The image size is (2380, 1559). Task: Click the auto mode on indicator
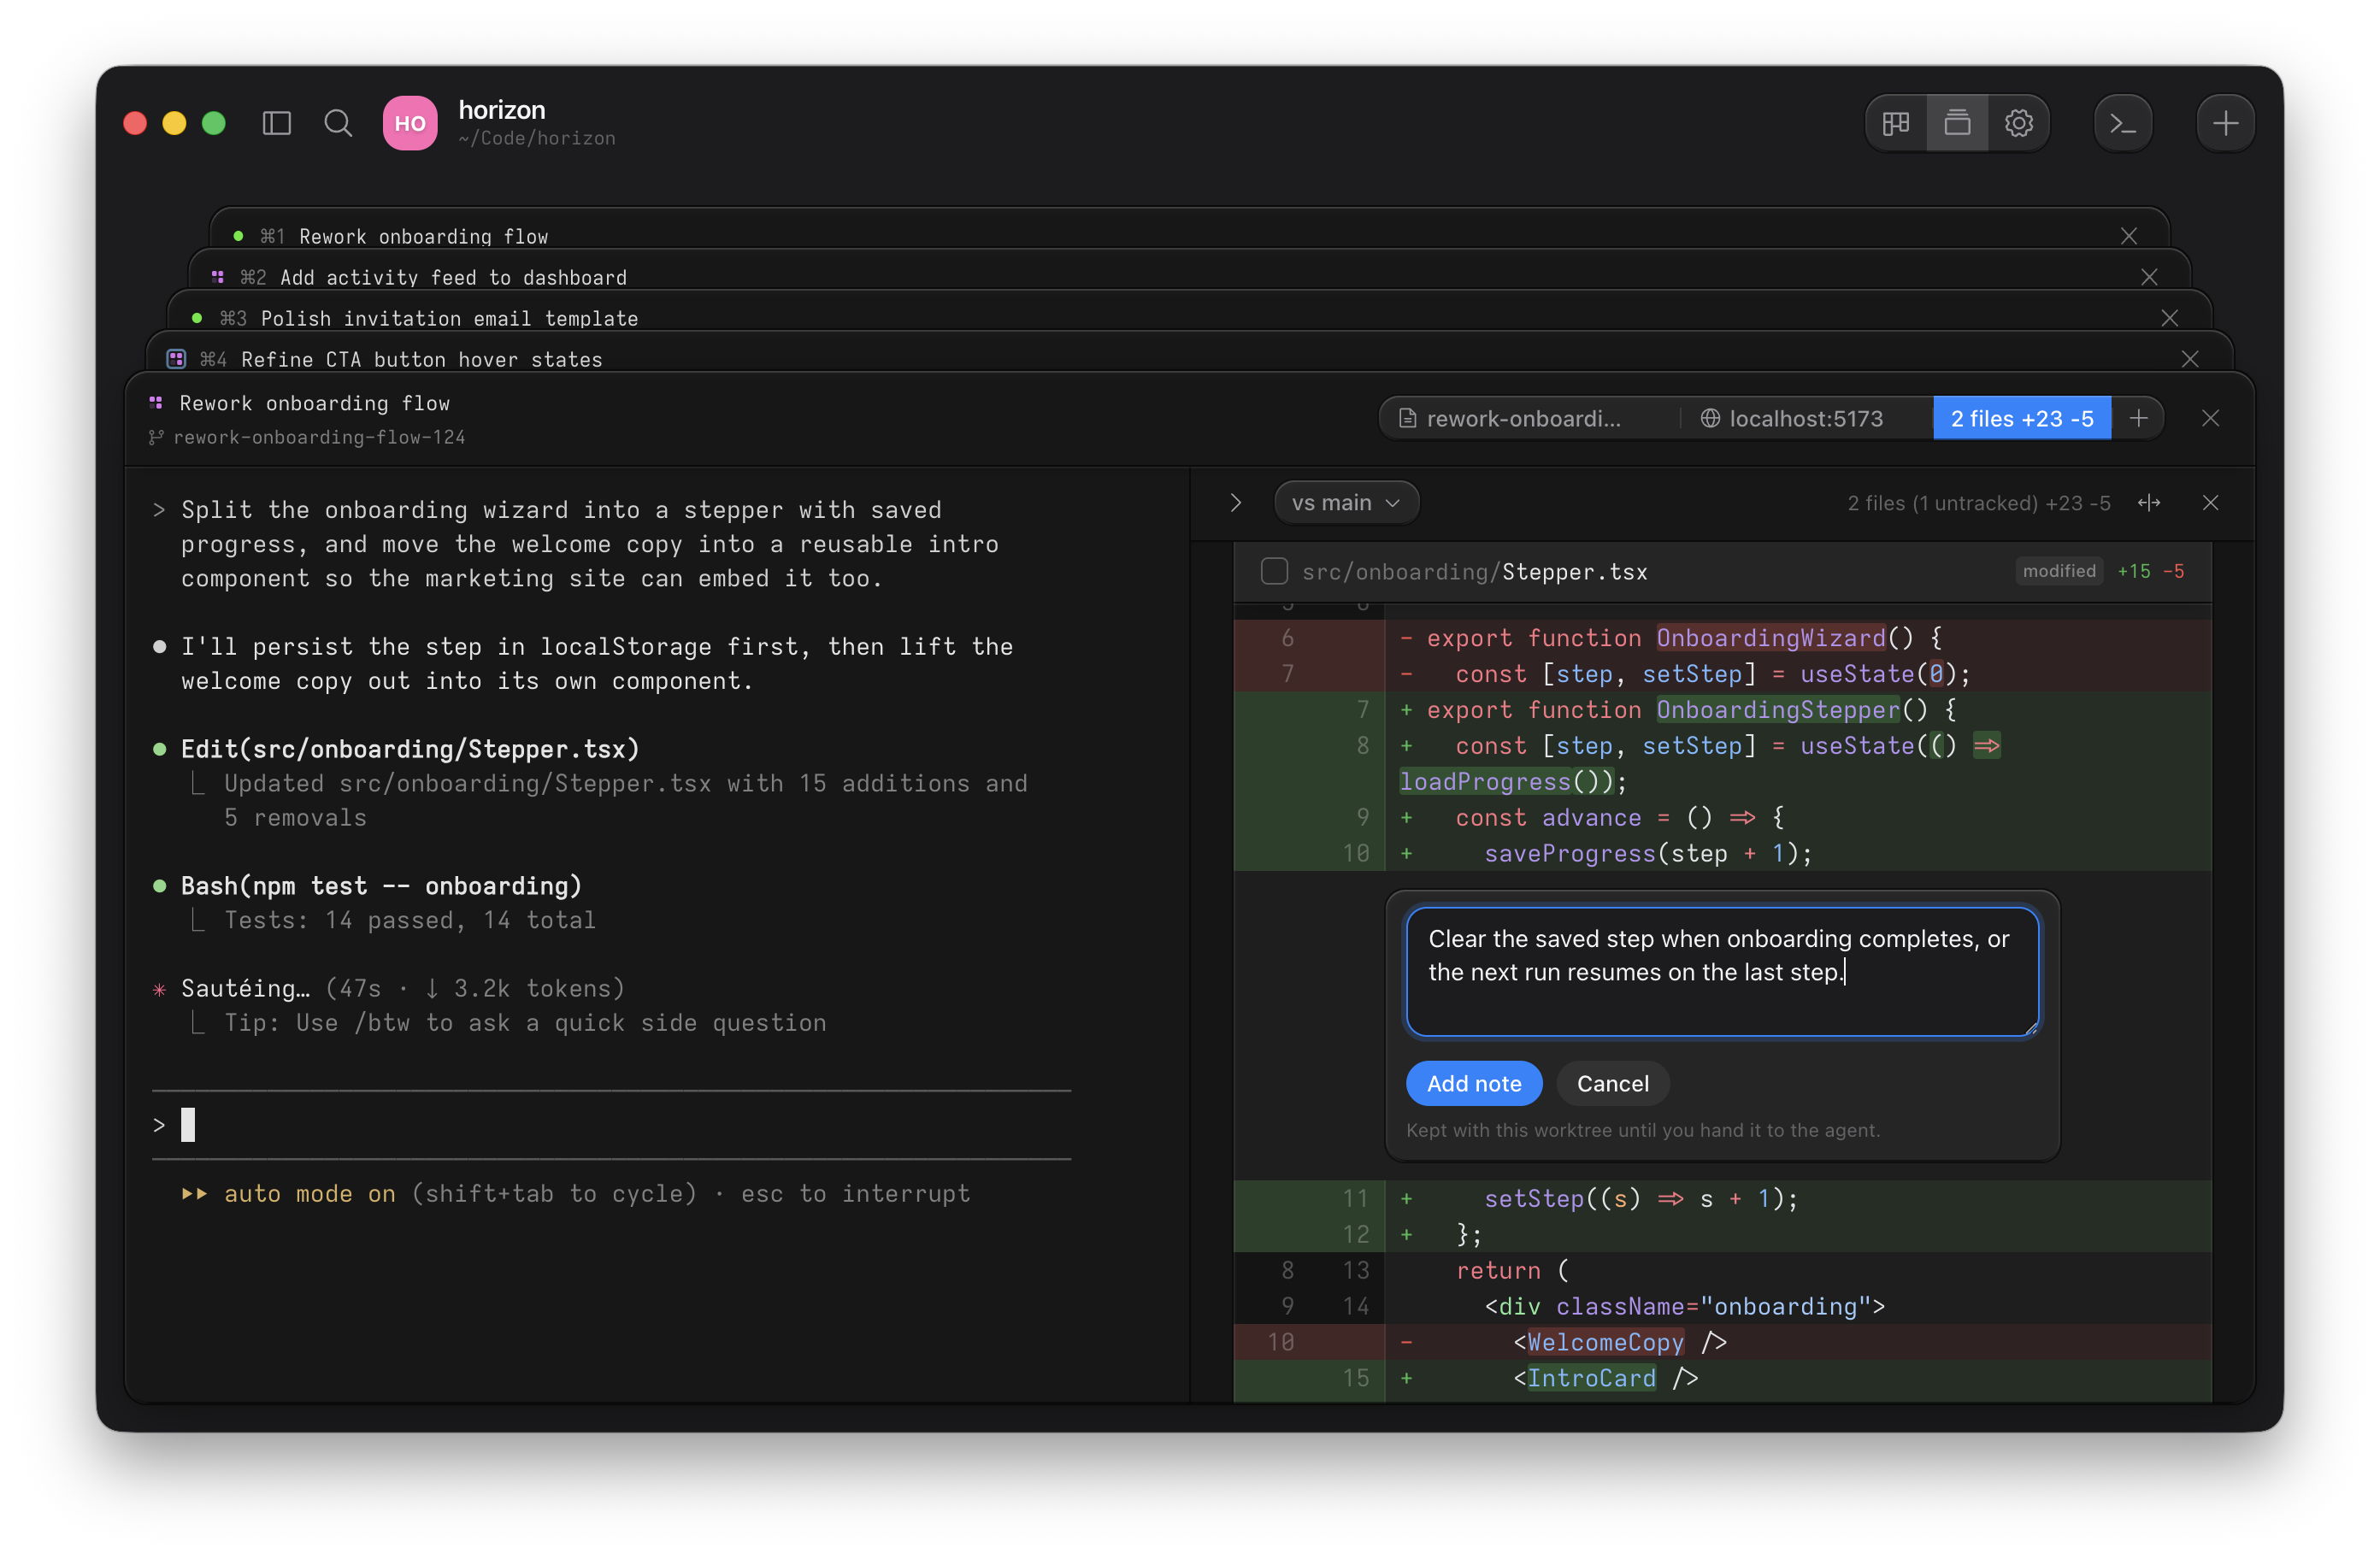(x=309, y=1193)
